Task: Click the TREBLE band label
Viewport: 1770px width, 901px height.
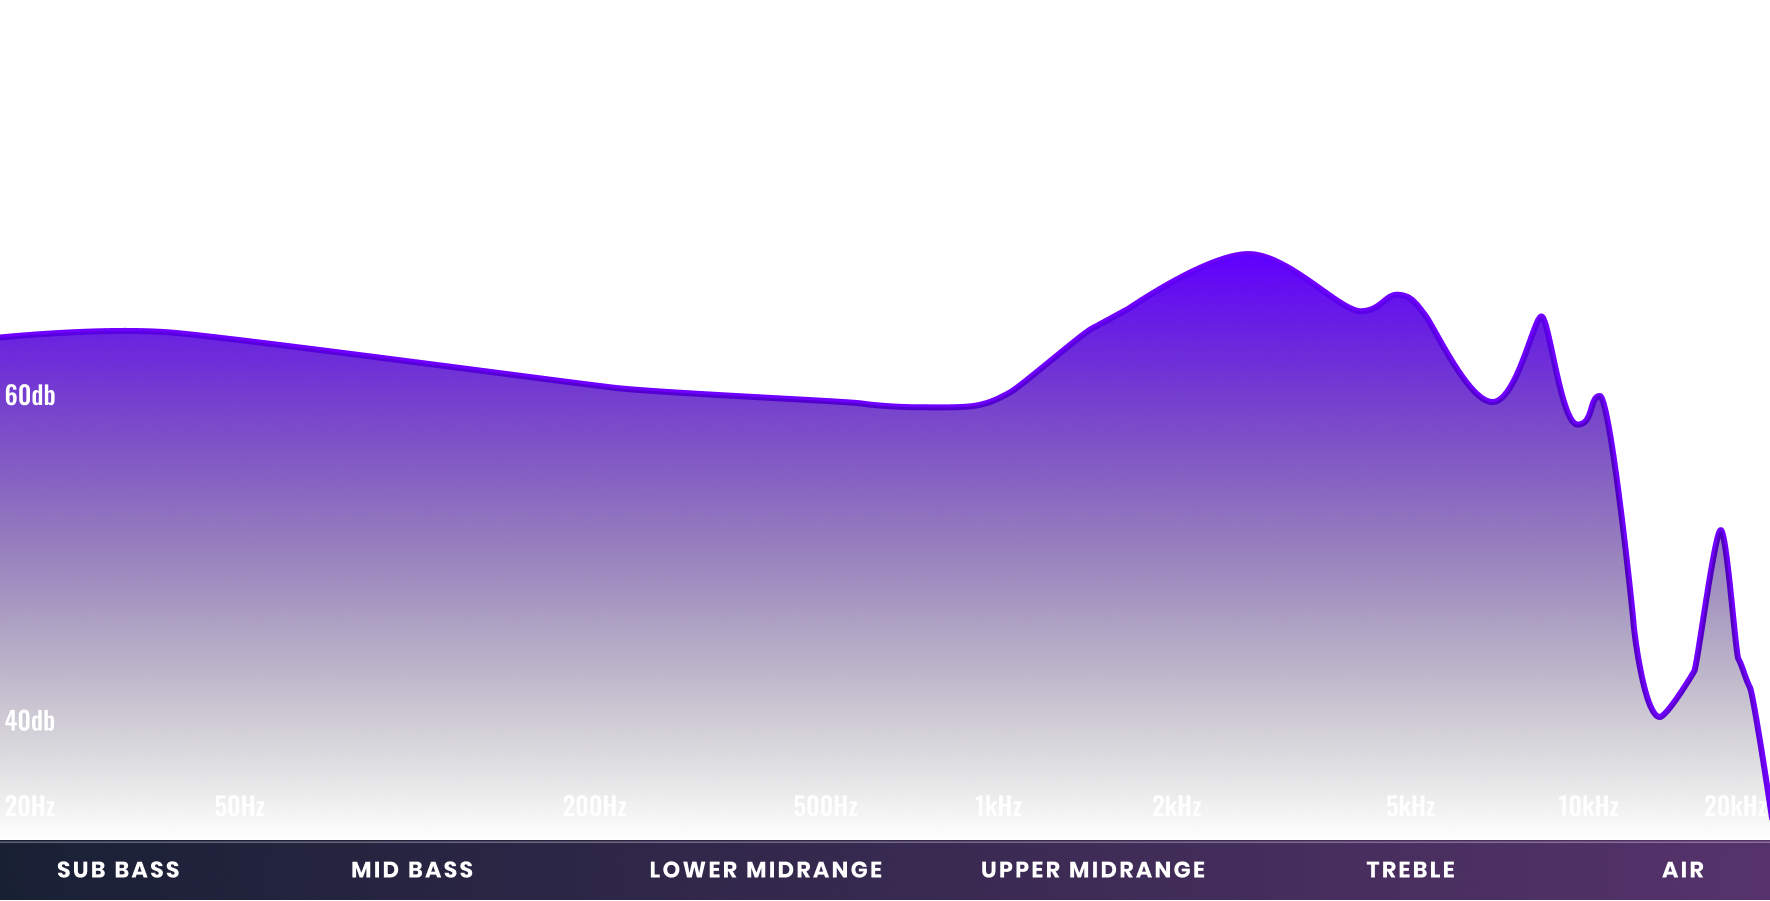Action: [x=1411, y=870]
